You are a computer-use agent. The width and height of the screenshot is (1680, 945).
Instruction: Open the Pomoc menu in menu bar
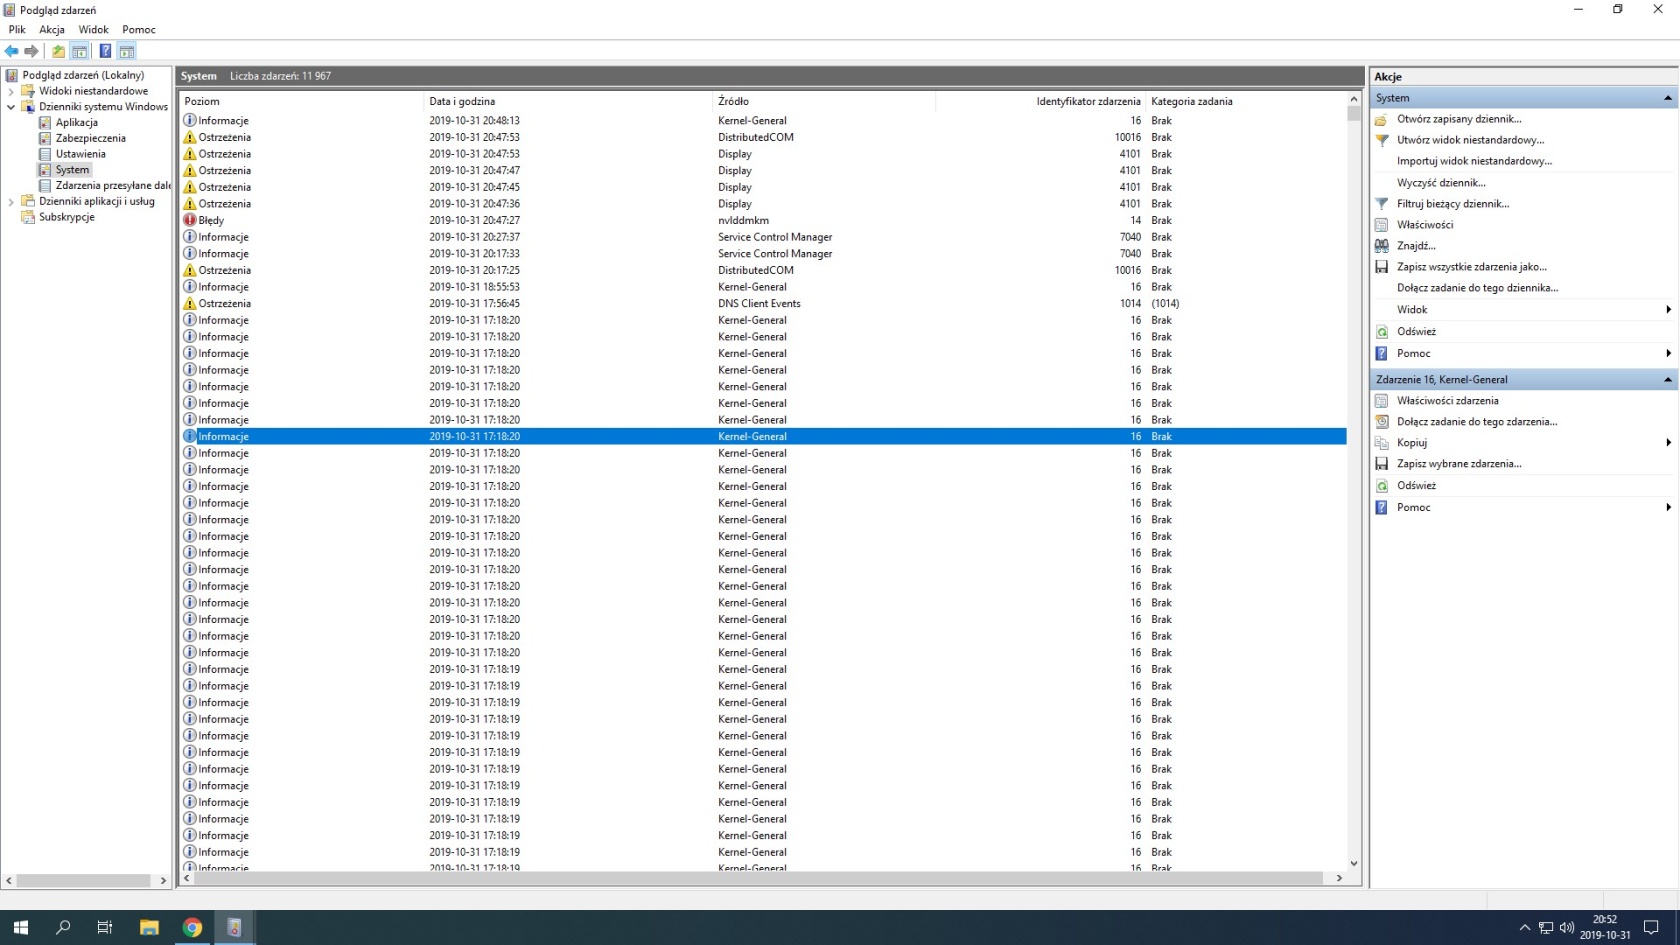pos(139,30)
